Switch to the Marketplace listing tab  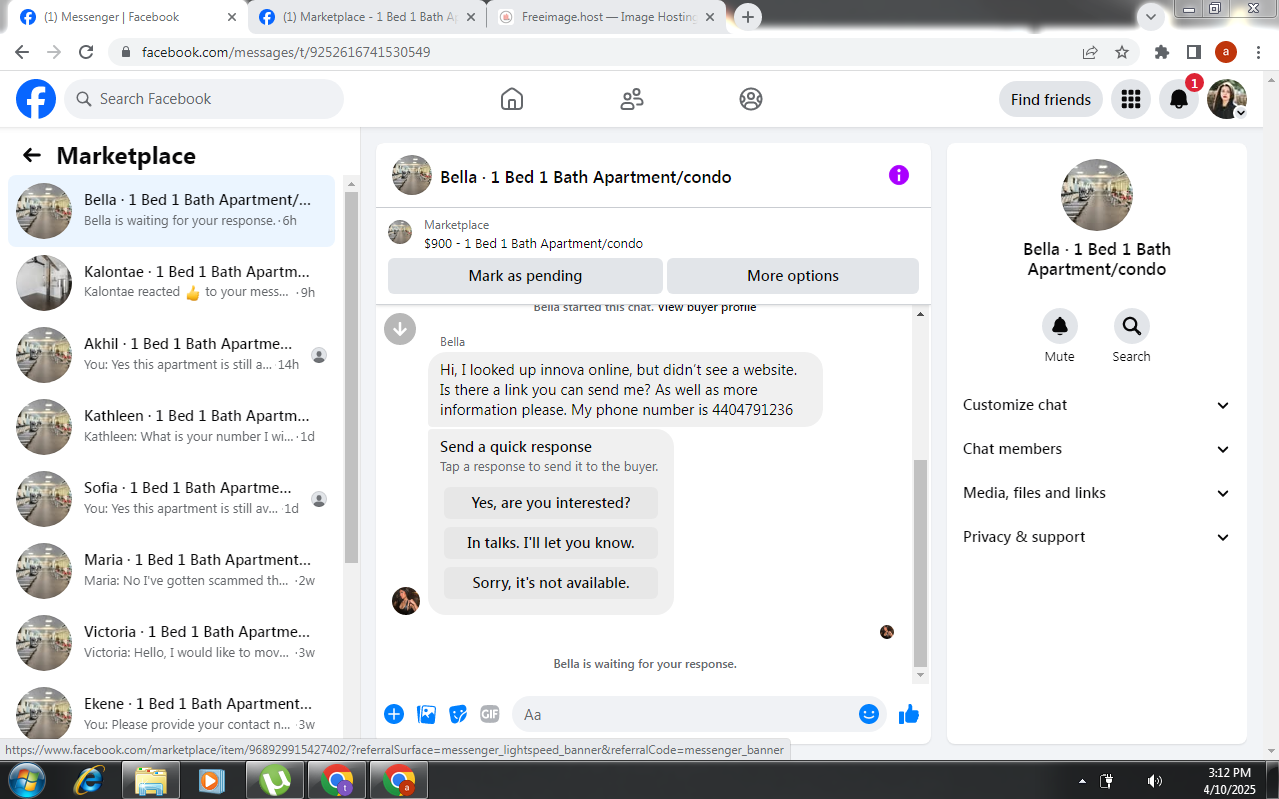(366, 17)
